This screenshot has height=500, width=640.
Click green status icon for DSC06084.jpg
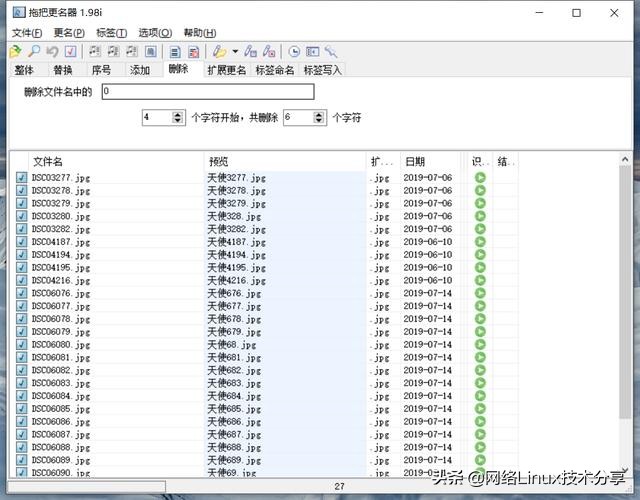coord(480,396)
